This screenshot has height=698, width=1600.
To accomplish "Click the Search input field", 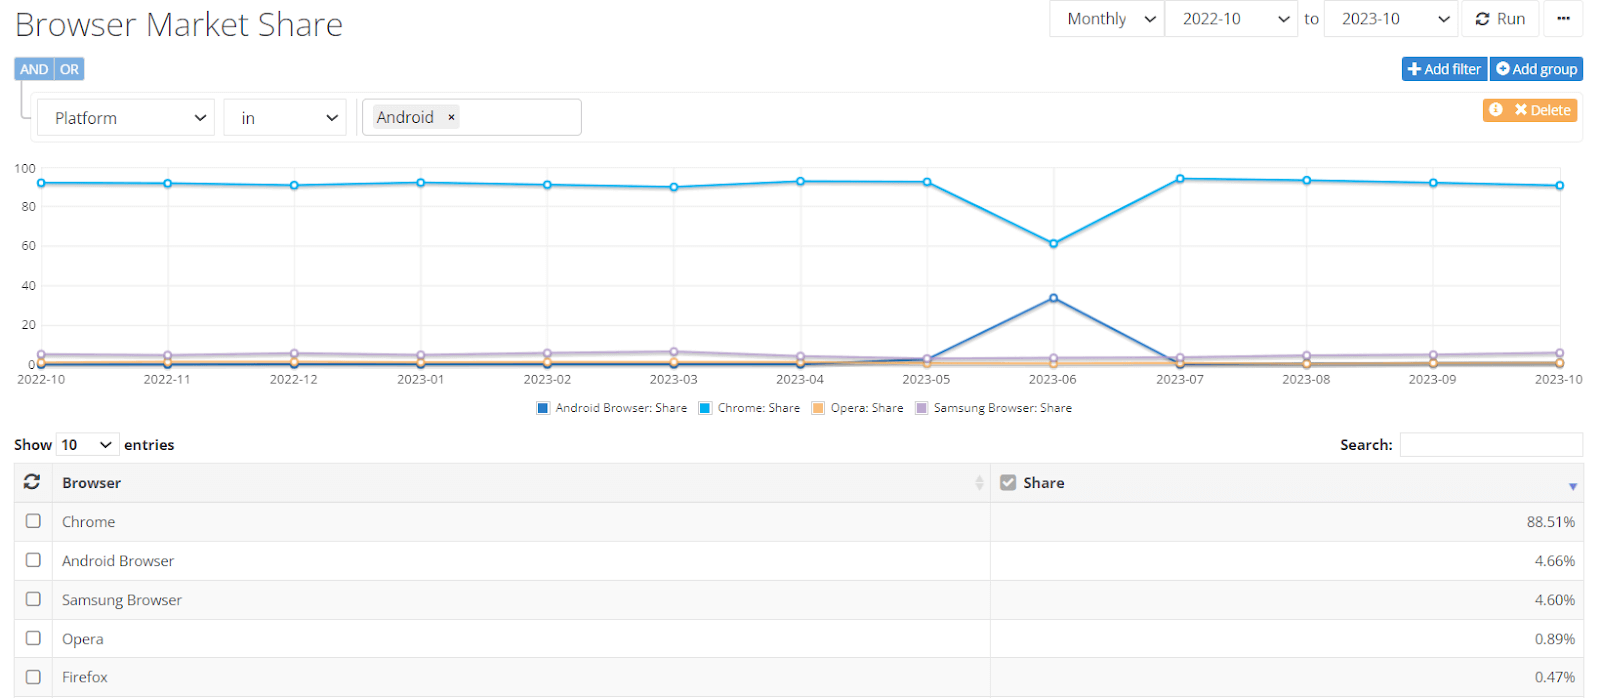I will pyautogui.click(x=1490, y=445).
